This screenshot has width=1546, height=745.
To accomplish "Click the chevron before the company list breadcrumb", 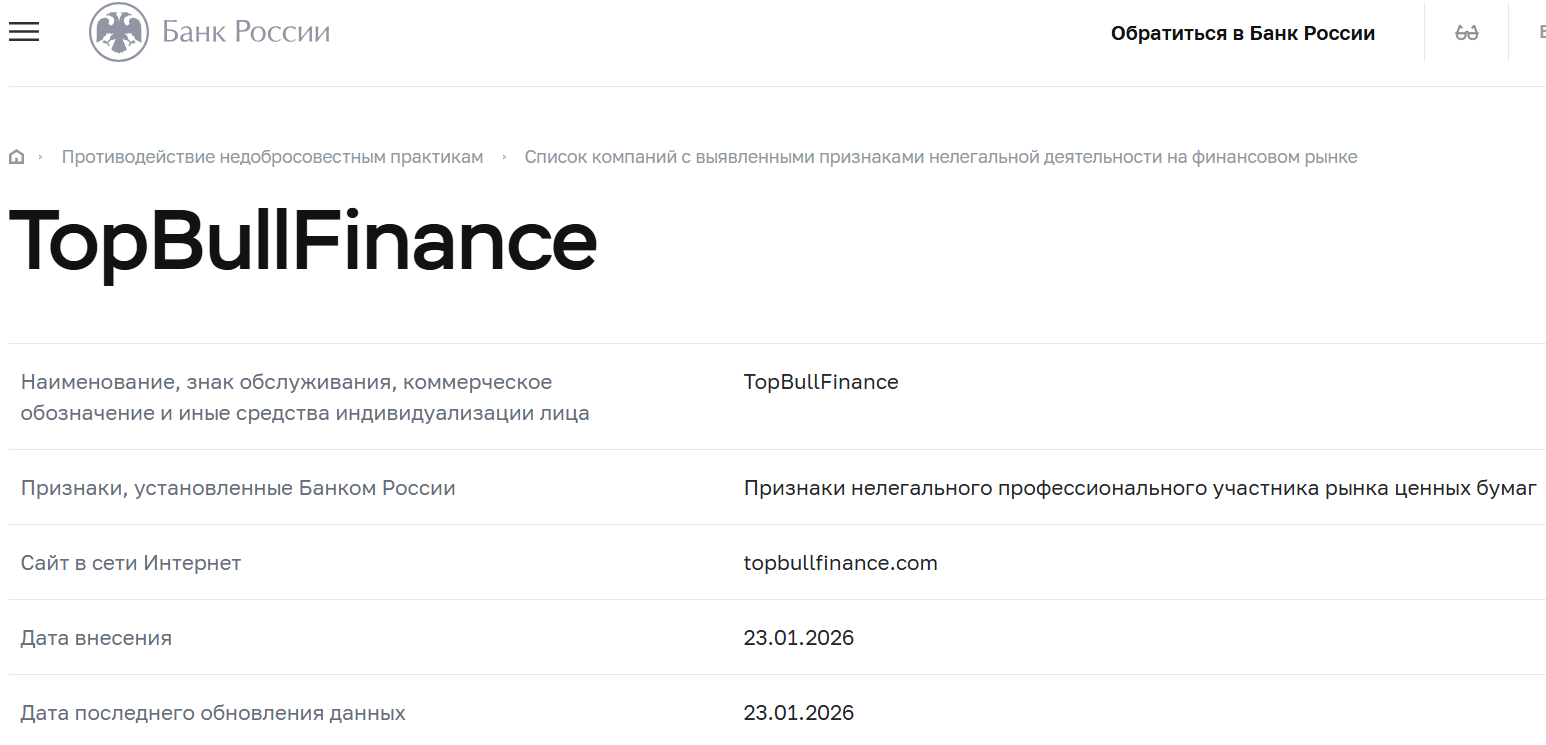I will click(504, 156).
